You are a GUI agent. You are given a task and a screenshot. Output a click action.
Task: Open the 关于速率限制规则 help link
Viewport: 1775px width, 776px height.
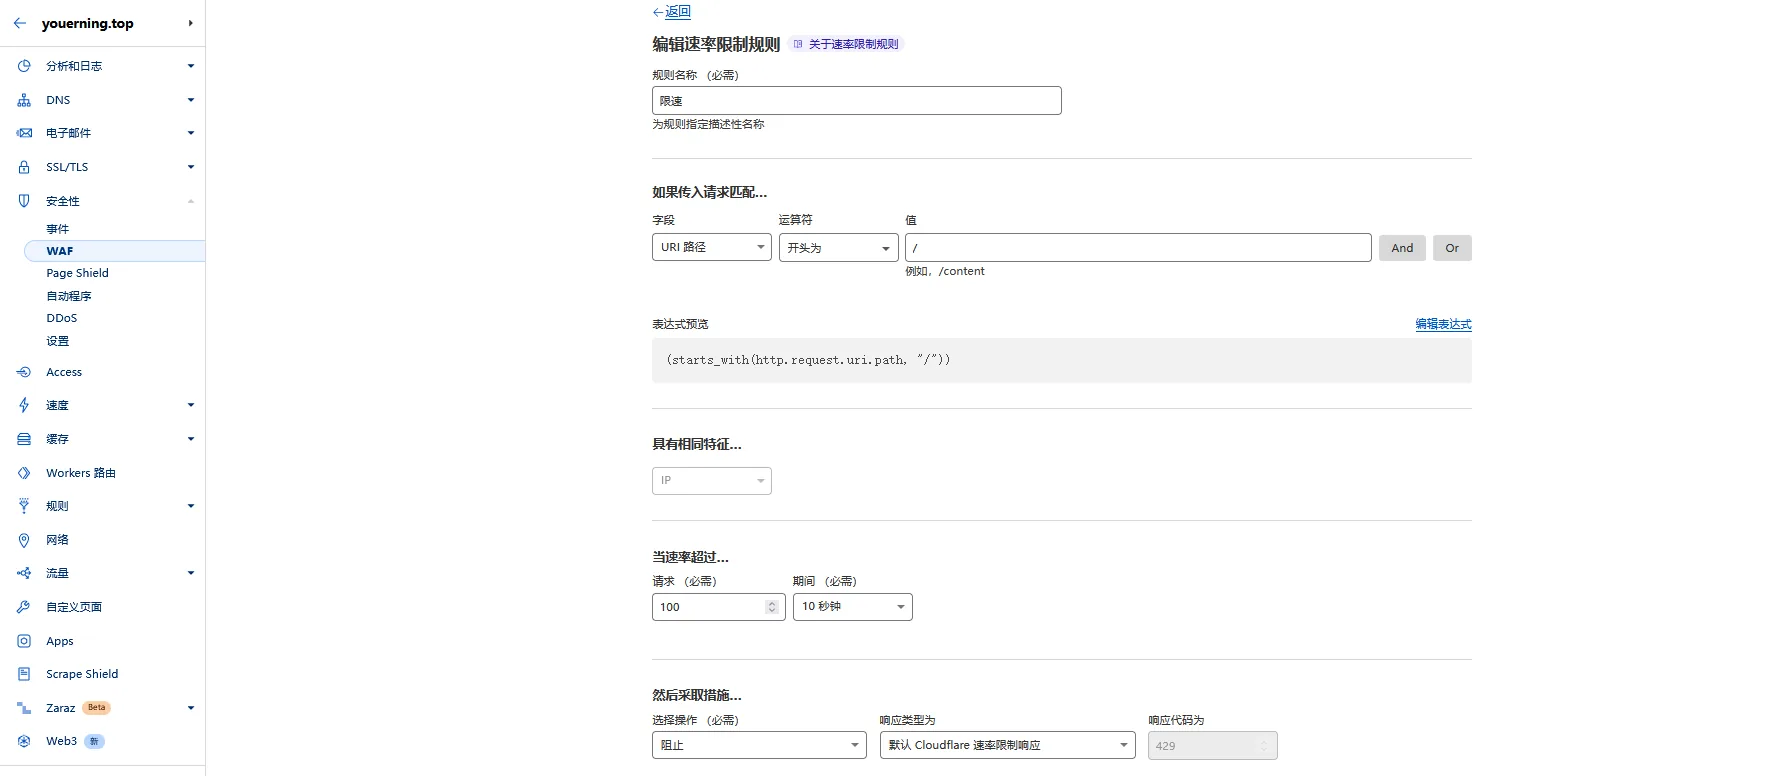click(846, 44)
